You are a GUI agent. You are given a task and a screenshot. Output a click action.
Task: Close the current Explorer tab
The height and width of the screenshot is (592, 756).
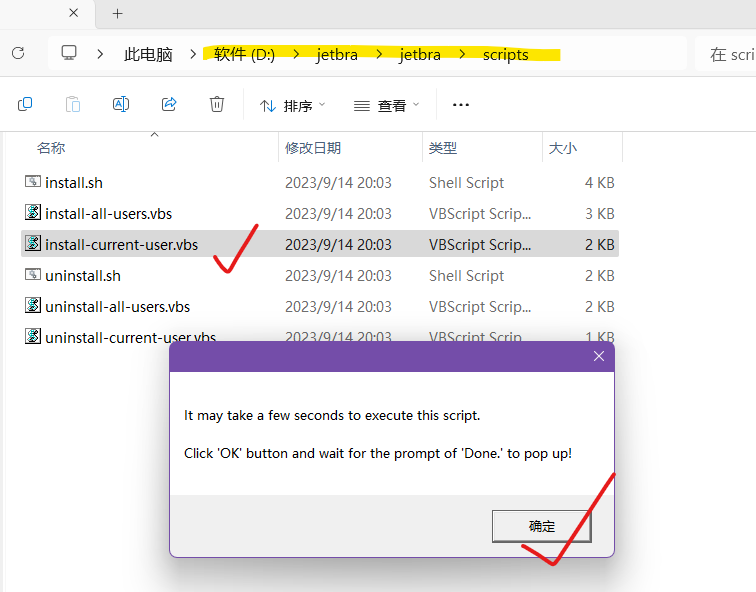point(74,13)
